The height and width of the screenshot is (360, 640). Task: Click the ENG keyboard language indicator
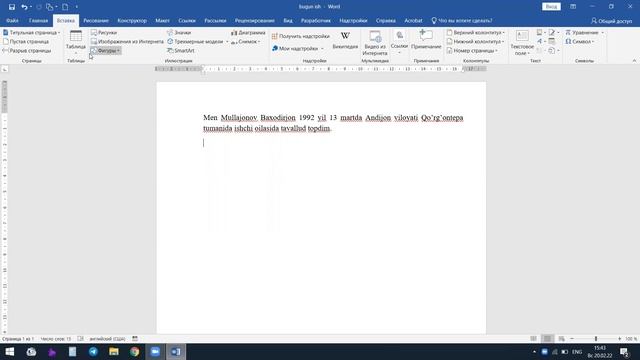pos(577,351)
